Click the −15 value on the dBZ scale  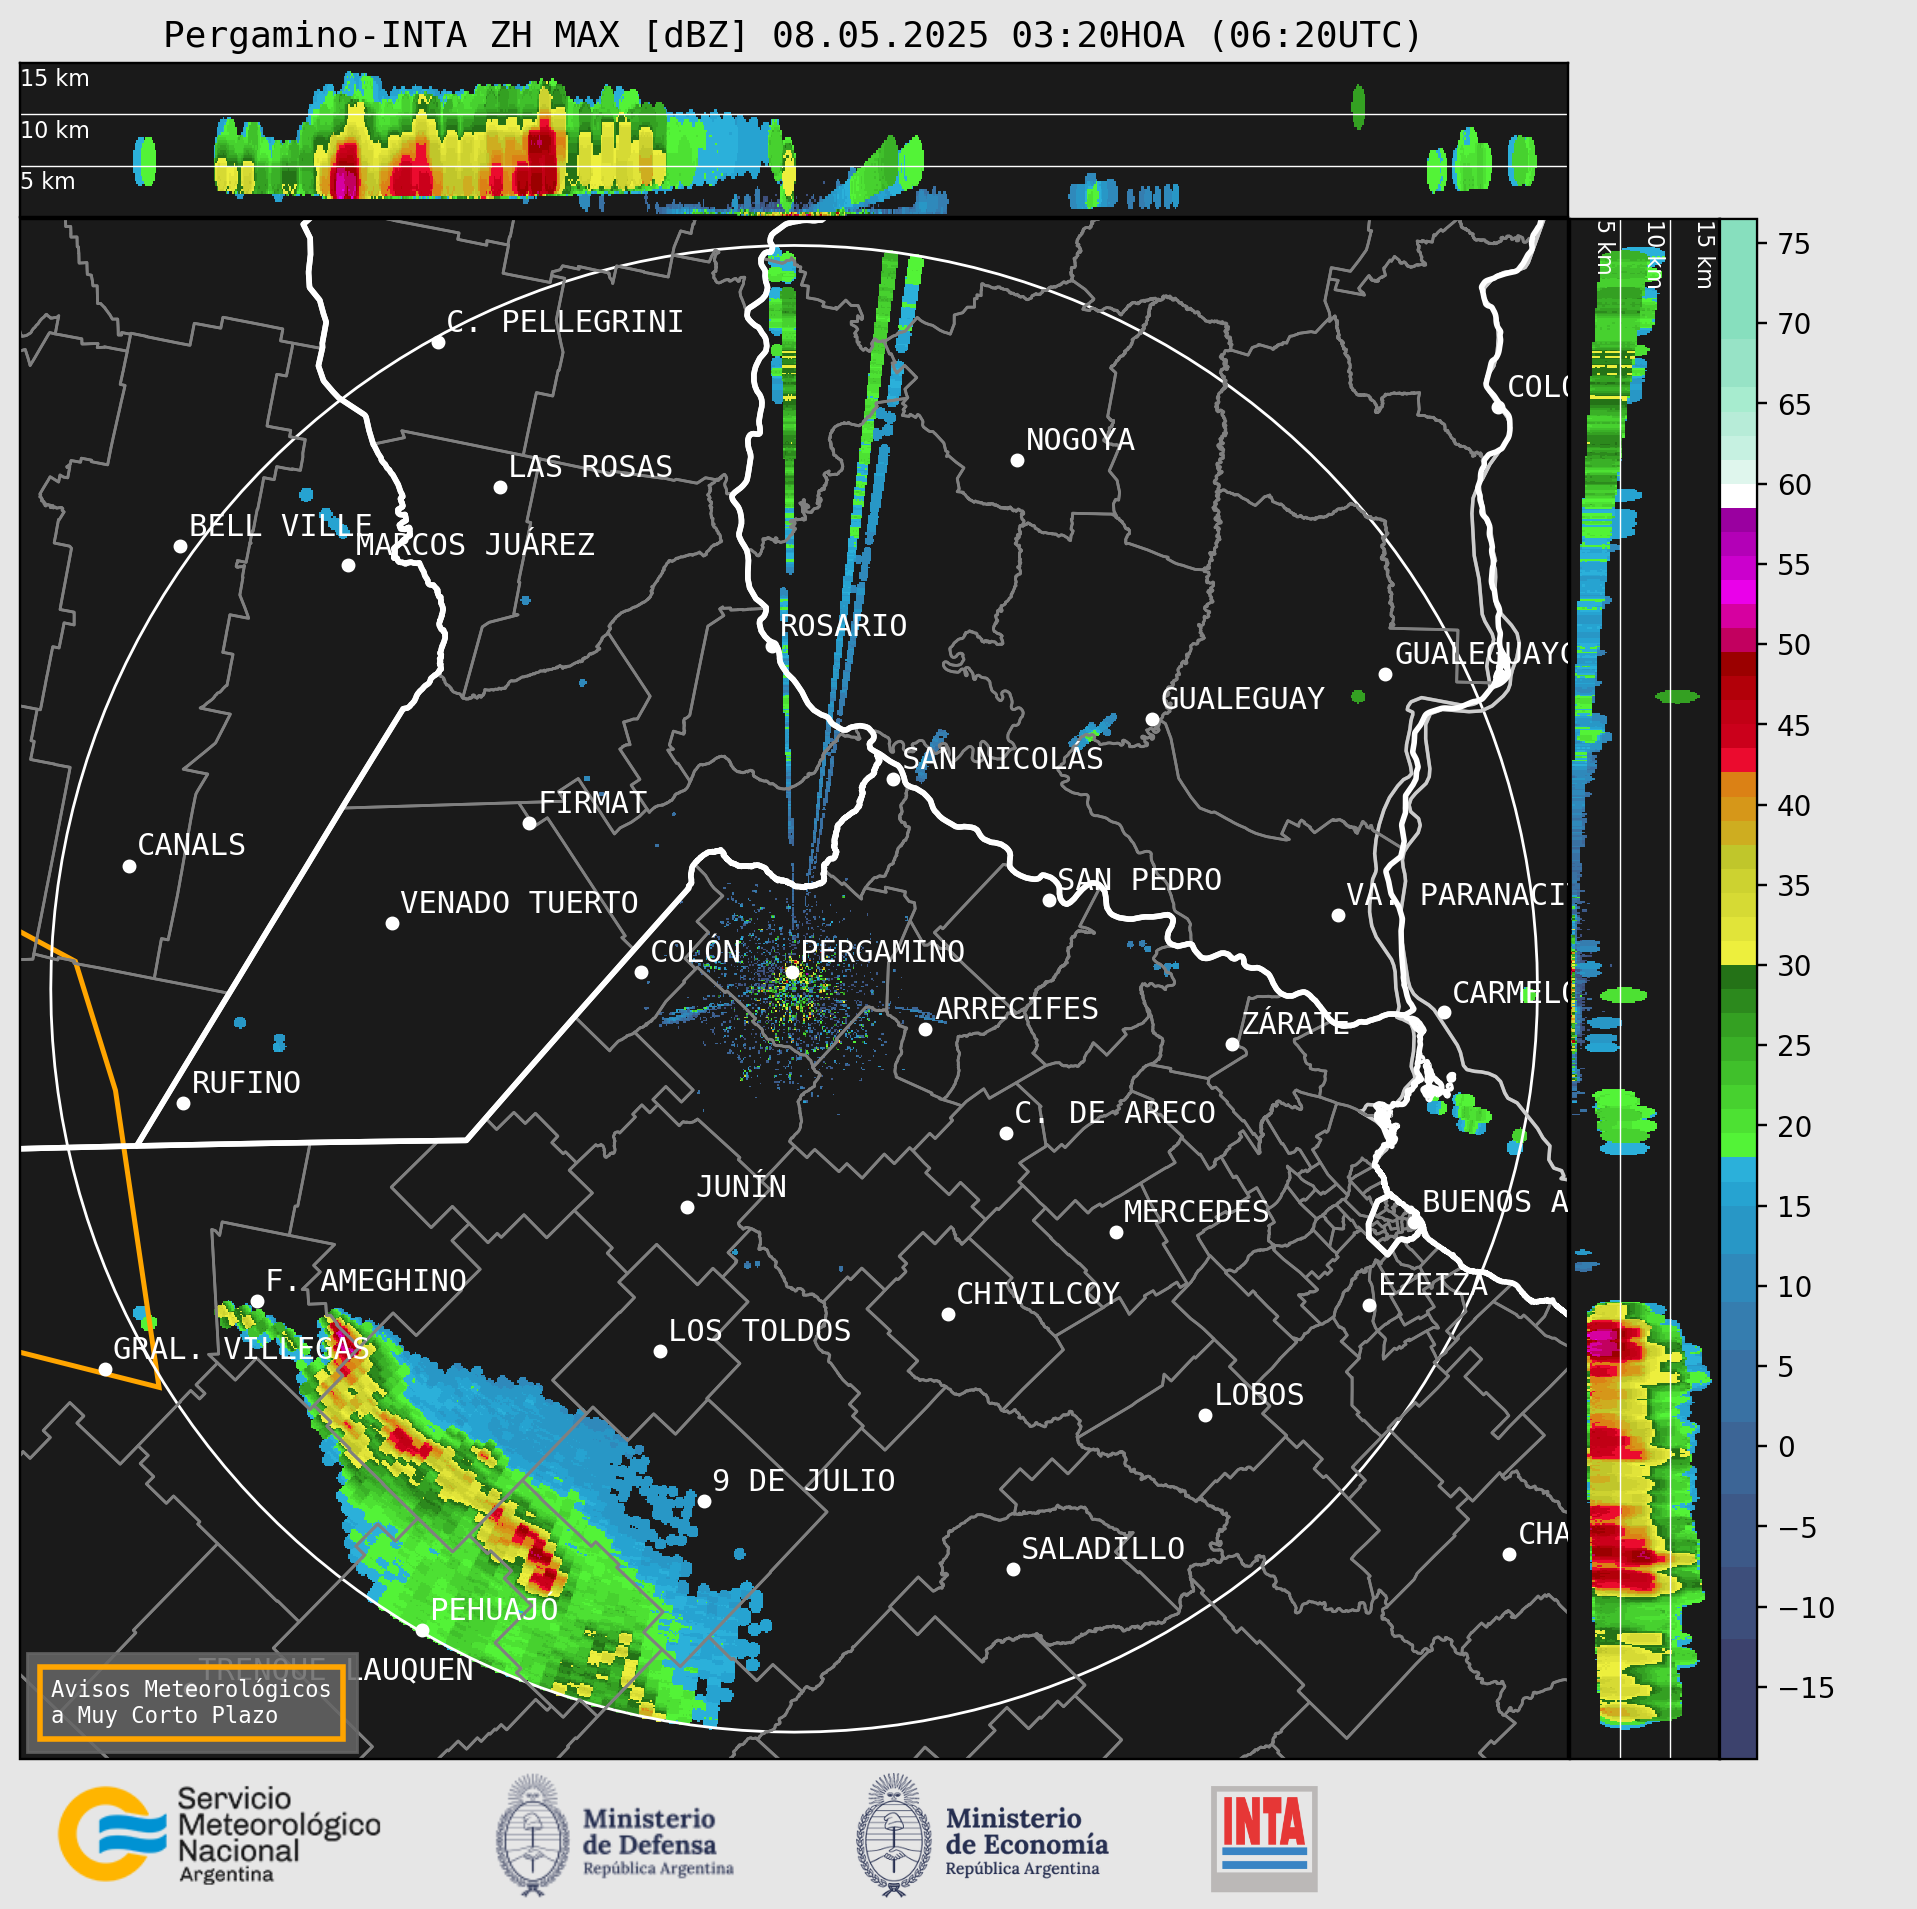(x=1806, y=1687)
